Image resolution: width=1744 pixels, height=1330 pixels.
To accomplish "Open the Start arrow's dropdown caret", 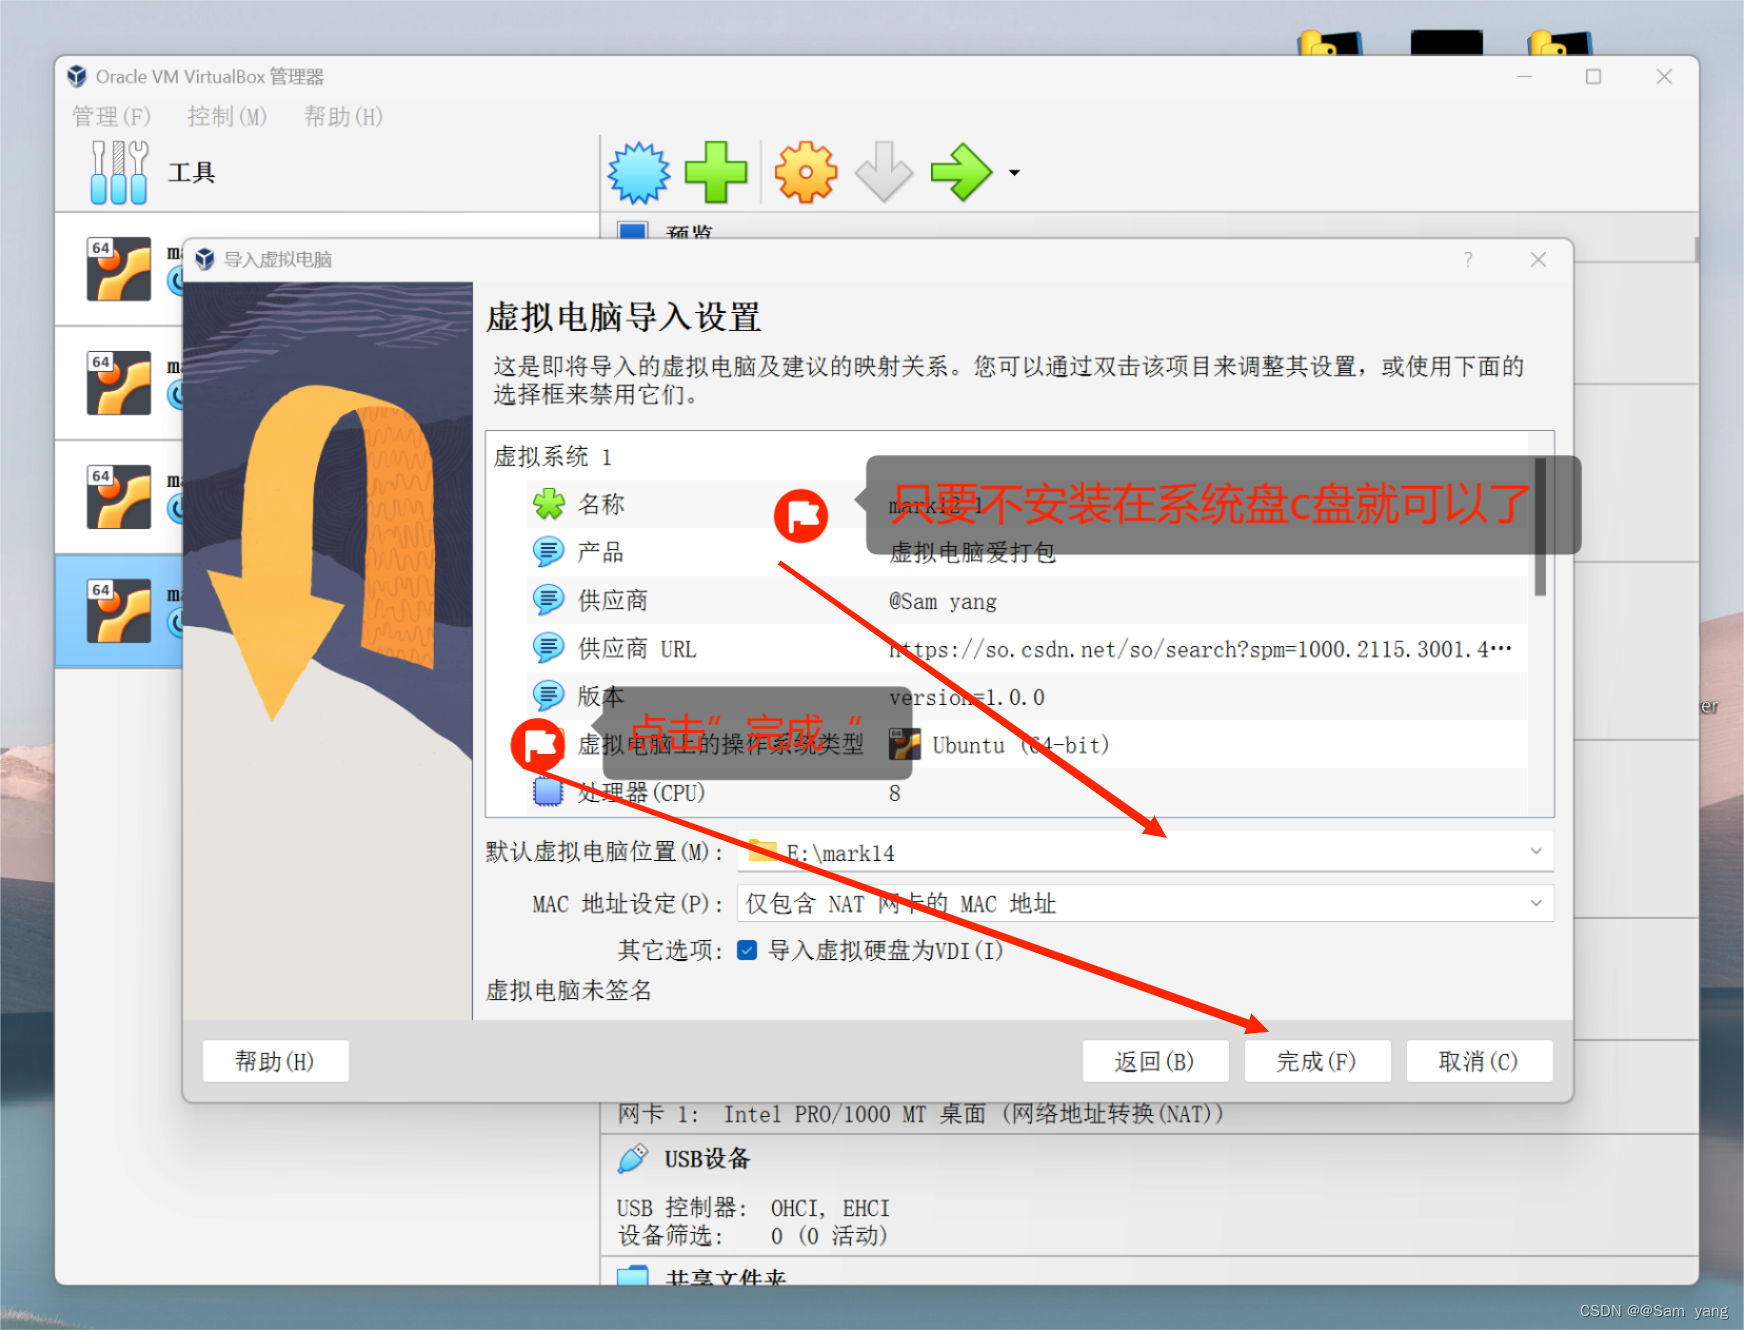I will click(1014, 173).
